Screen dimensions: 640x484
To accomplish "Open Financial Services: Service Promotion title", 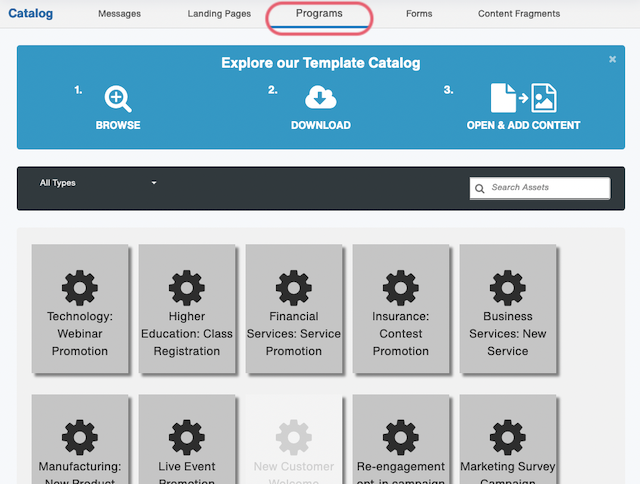I will tap(293, 334).
